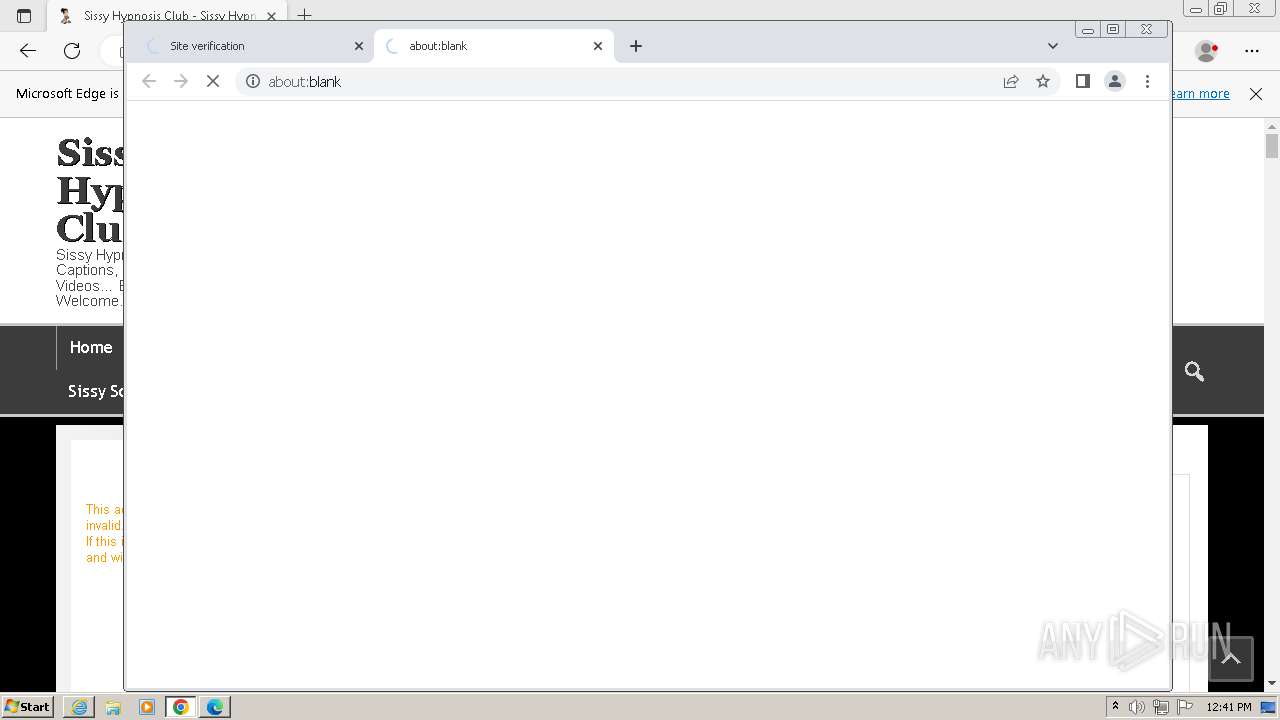Open the Action Center flag icon

1185,707
